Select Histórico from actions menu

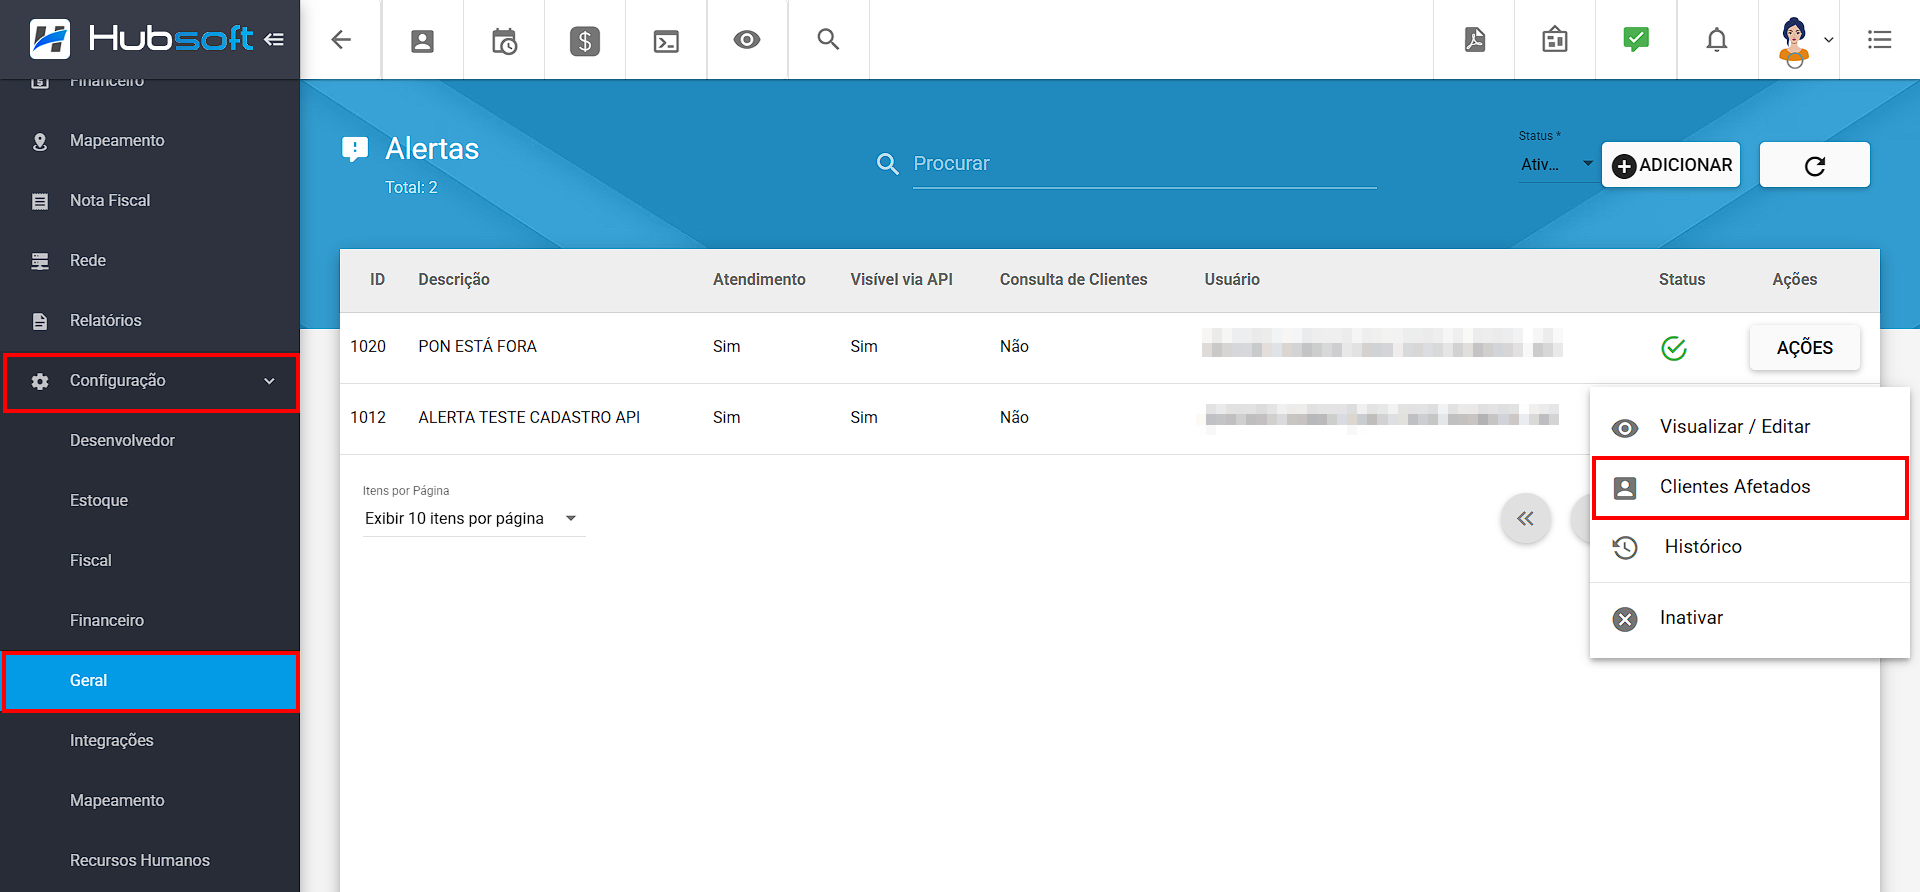click(1749, 547)
